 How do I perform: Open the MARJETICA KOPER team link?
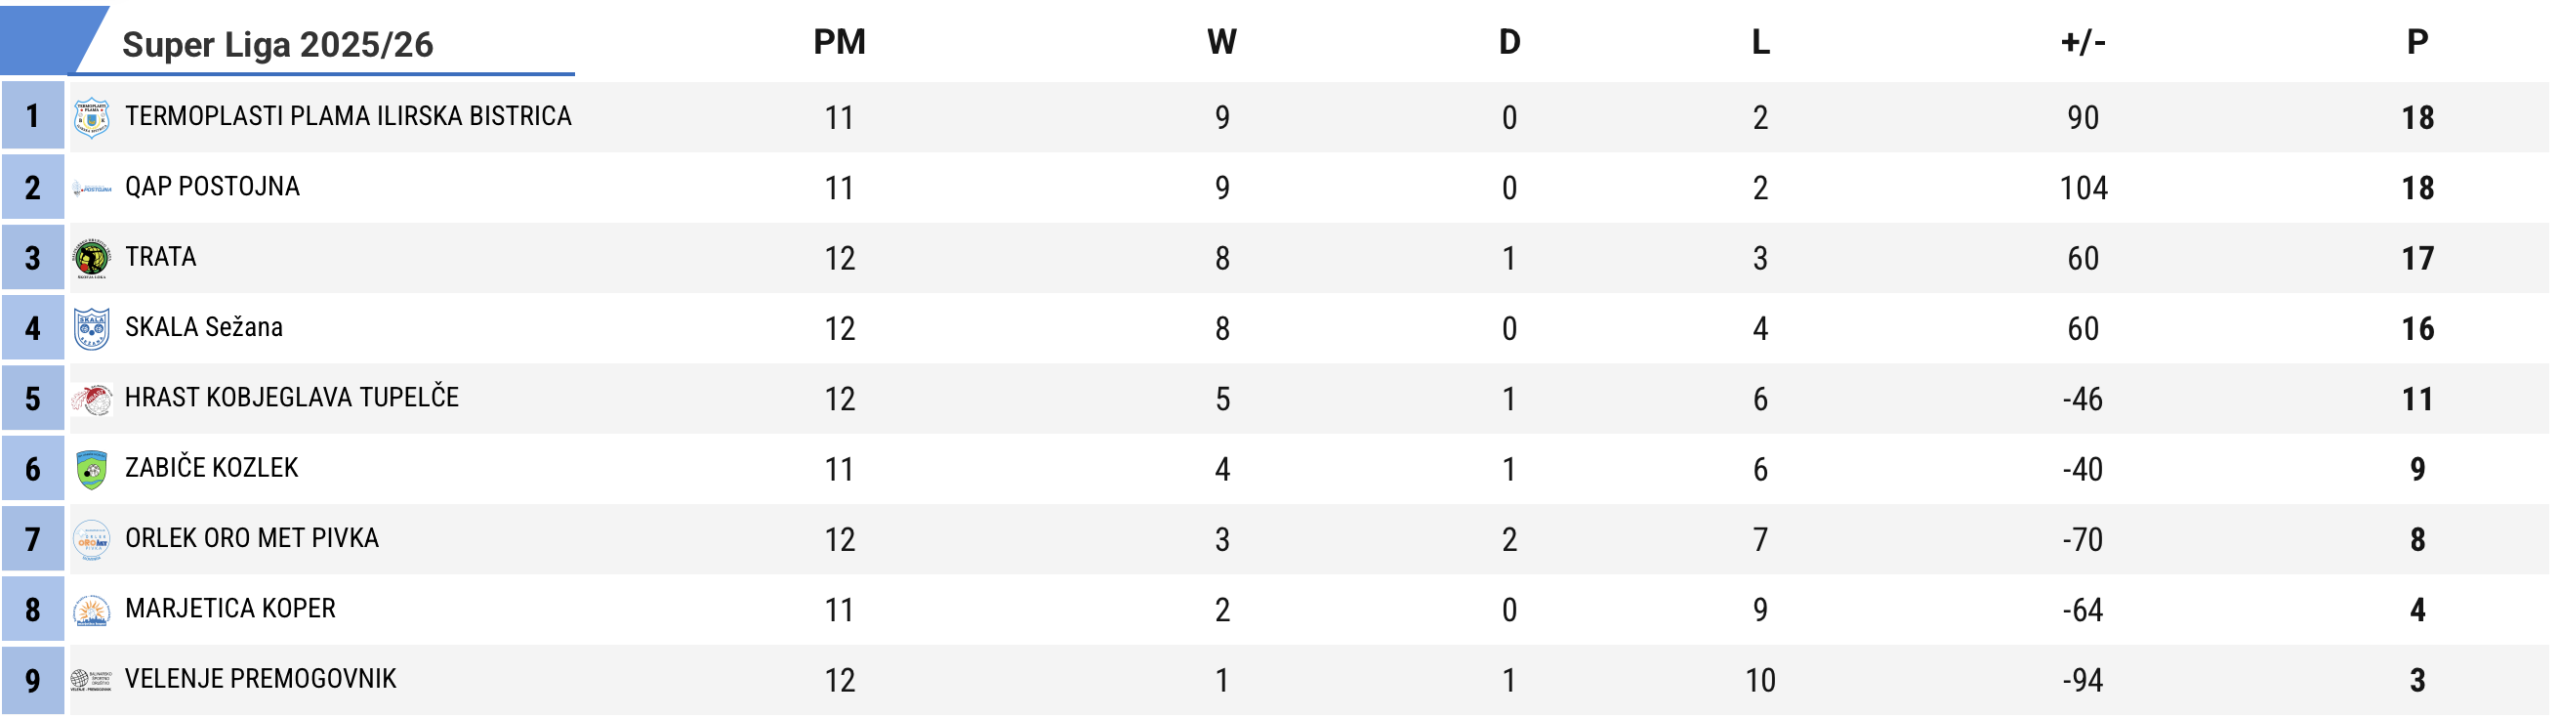[x=230, y=608]
